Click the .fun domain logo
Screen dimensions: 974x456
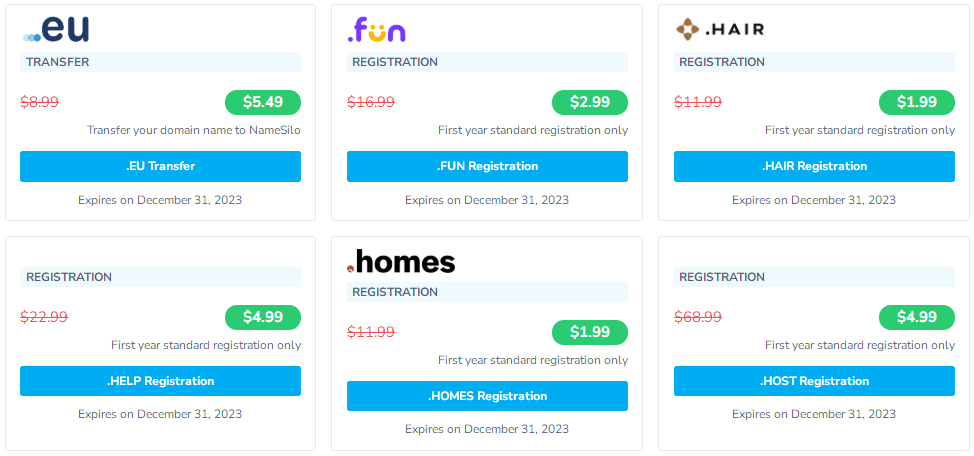click(376, 30)
